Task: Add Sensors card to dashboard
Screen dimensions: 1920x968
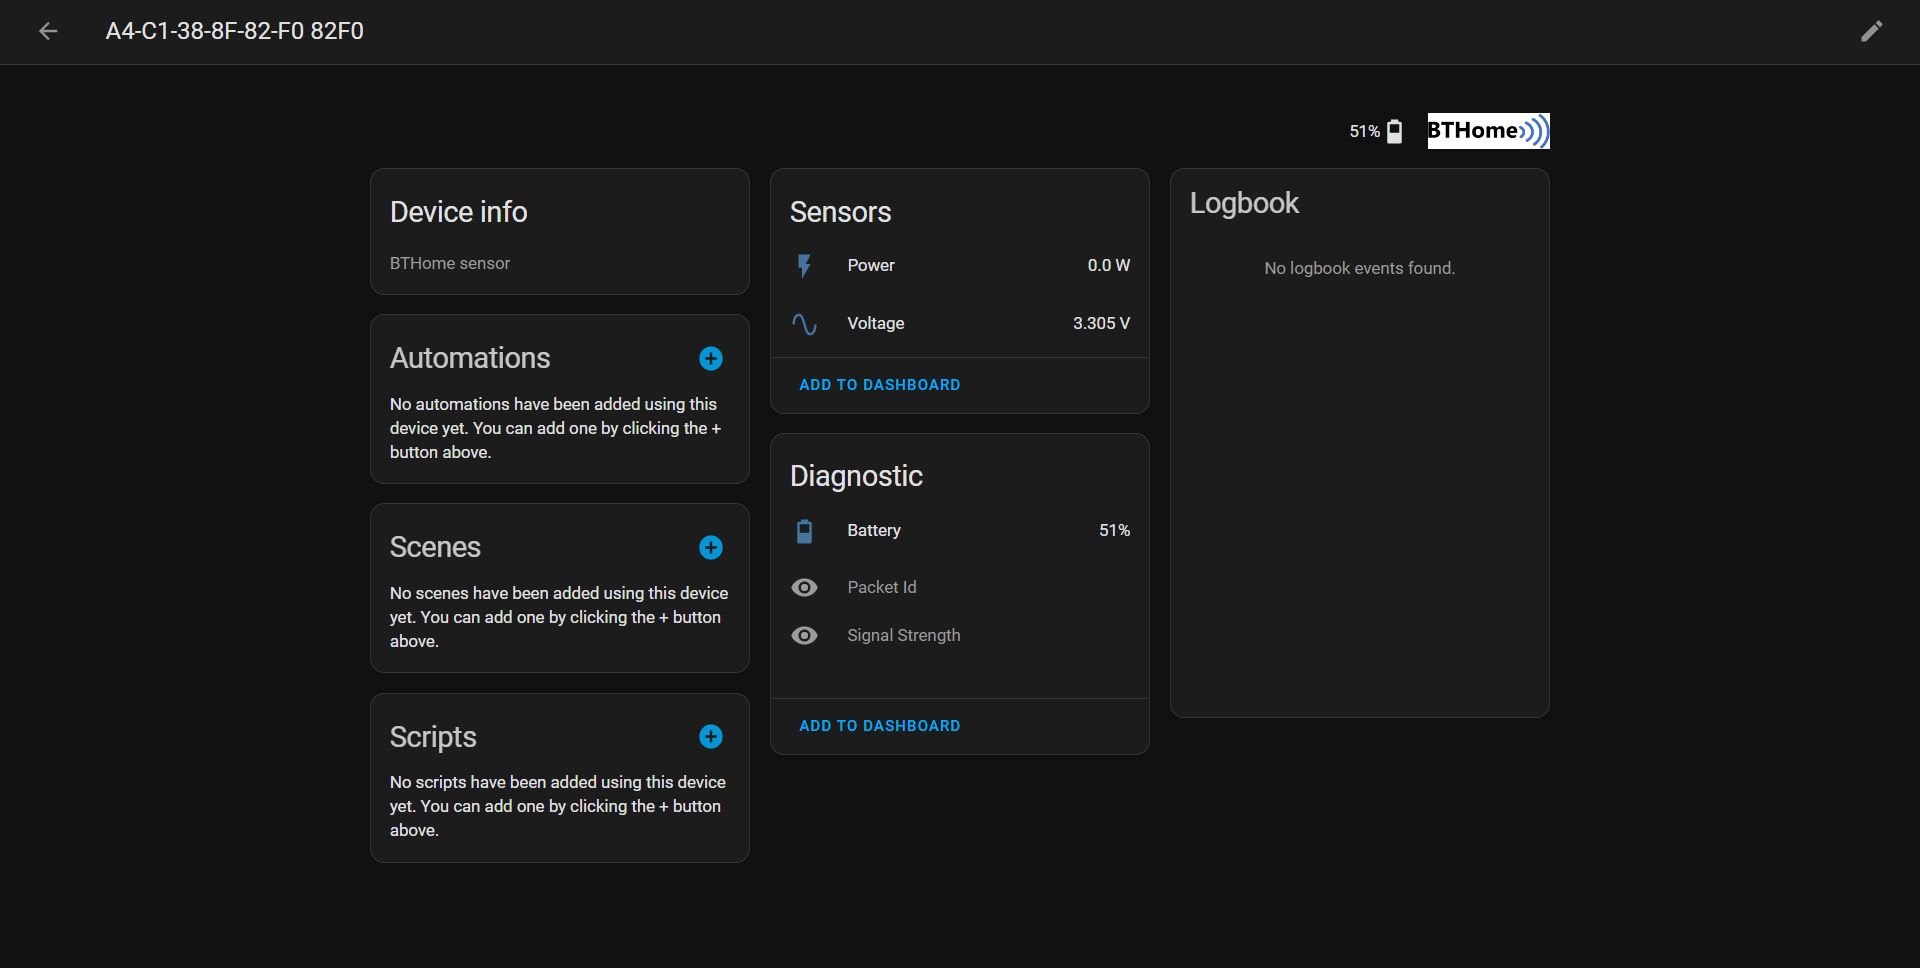Action: 879,385
